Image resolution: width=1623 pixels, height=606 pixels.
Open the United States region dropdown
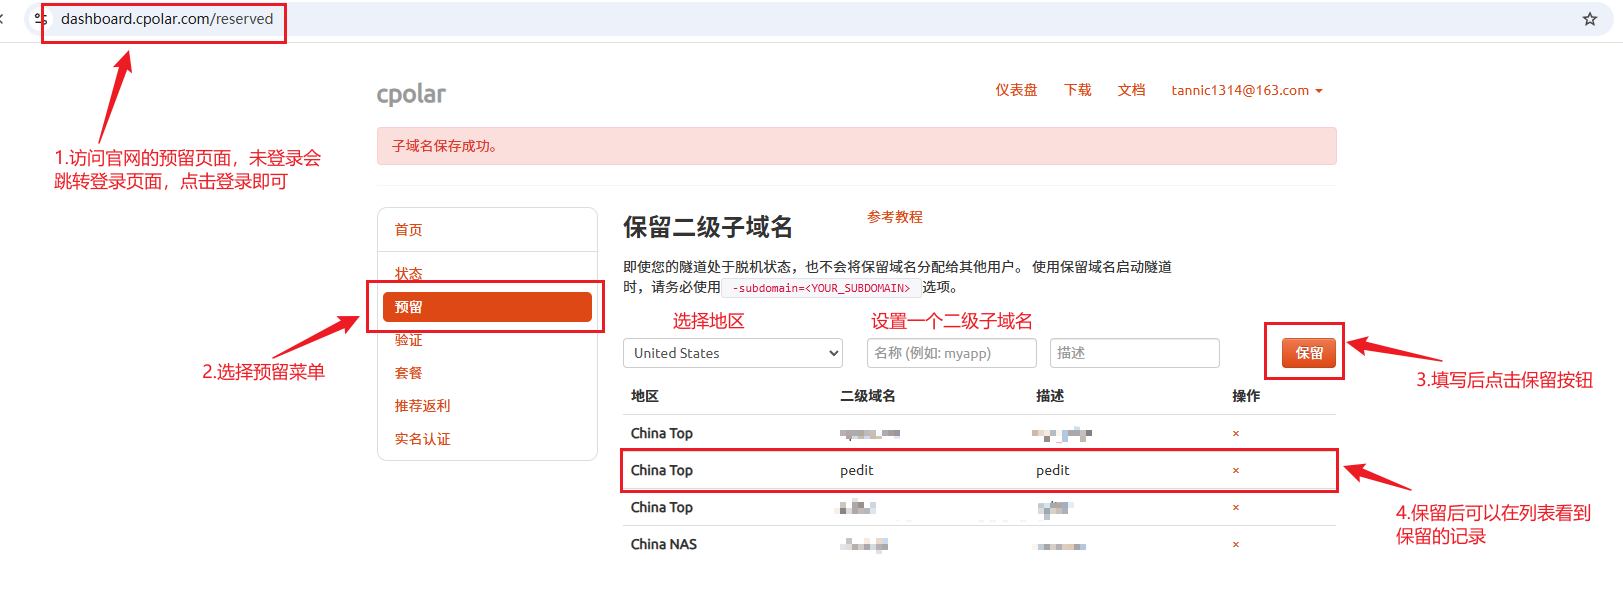coord(732,353)
